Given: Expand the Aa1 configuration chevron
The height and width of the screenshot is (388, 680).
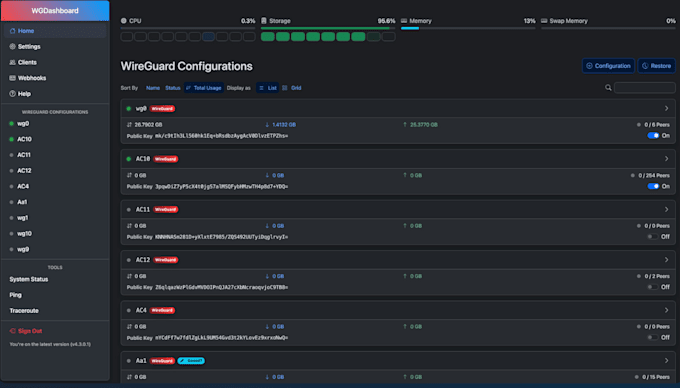Looking at the screenshot, I should point(667,360).
